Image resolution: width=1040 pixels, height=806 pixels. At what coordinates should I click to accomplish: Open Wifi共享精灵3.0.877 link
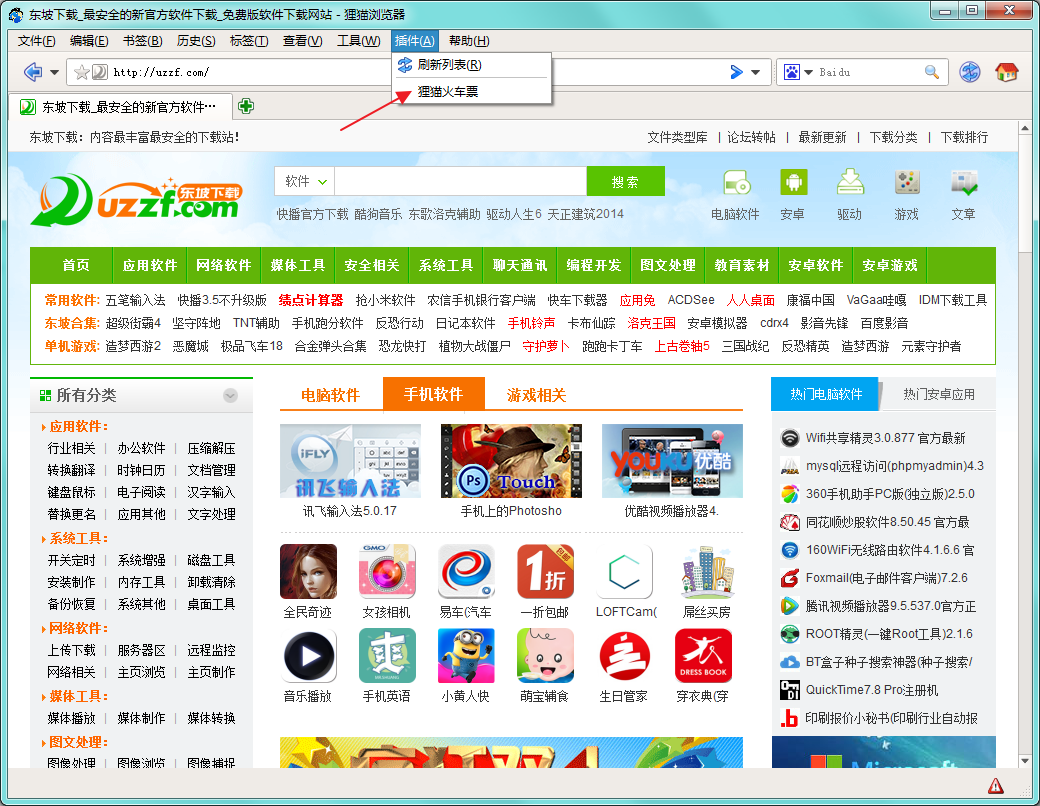(x=885, y=438)
